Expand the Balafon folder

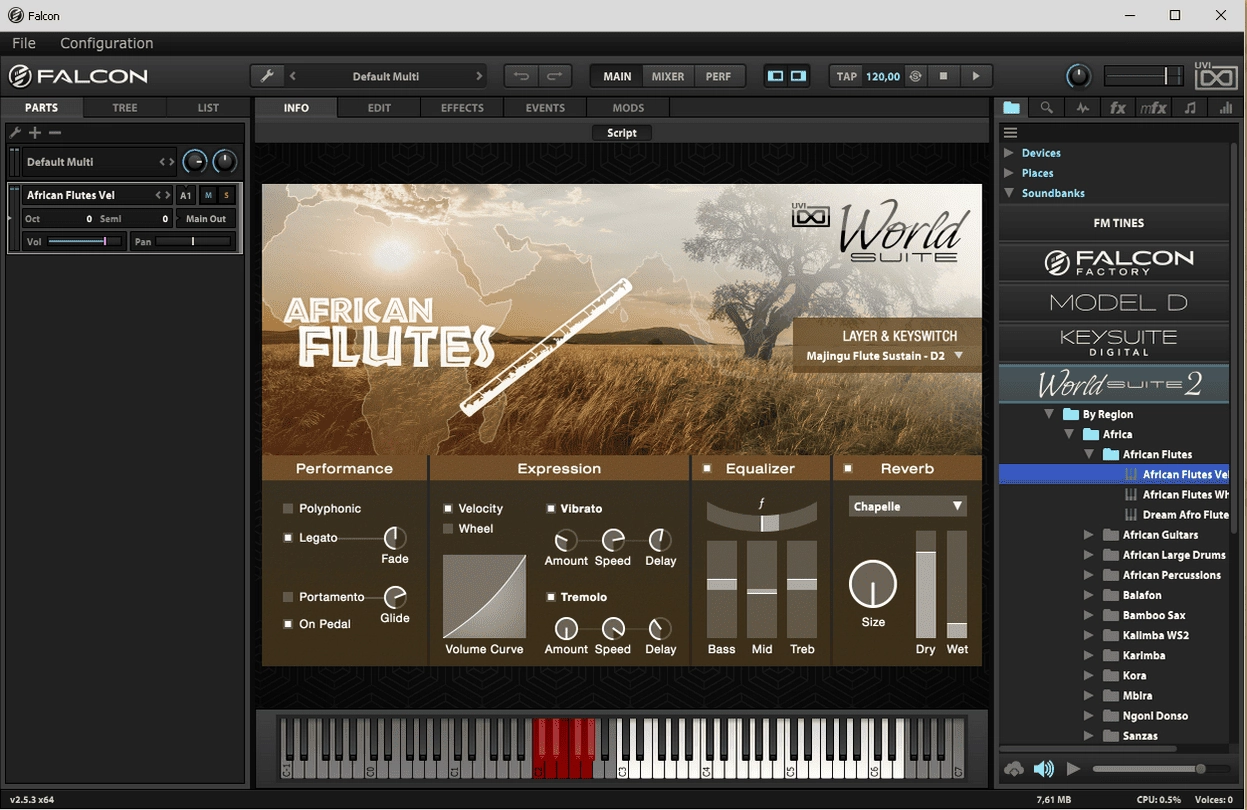(1089, 595)
